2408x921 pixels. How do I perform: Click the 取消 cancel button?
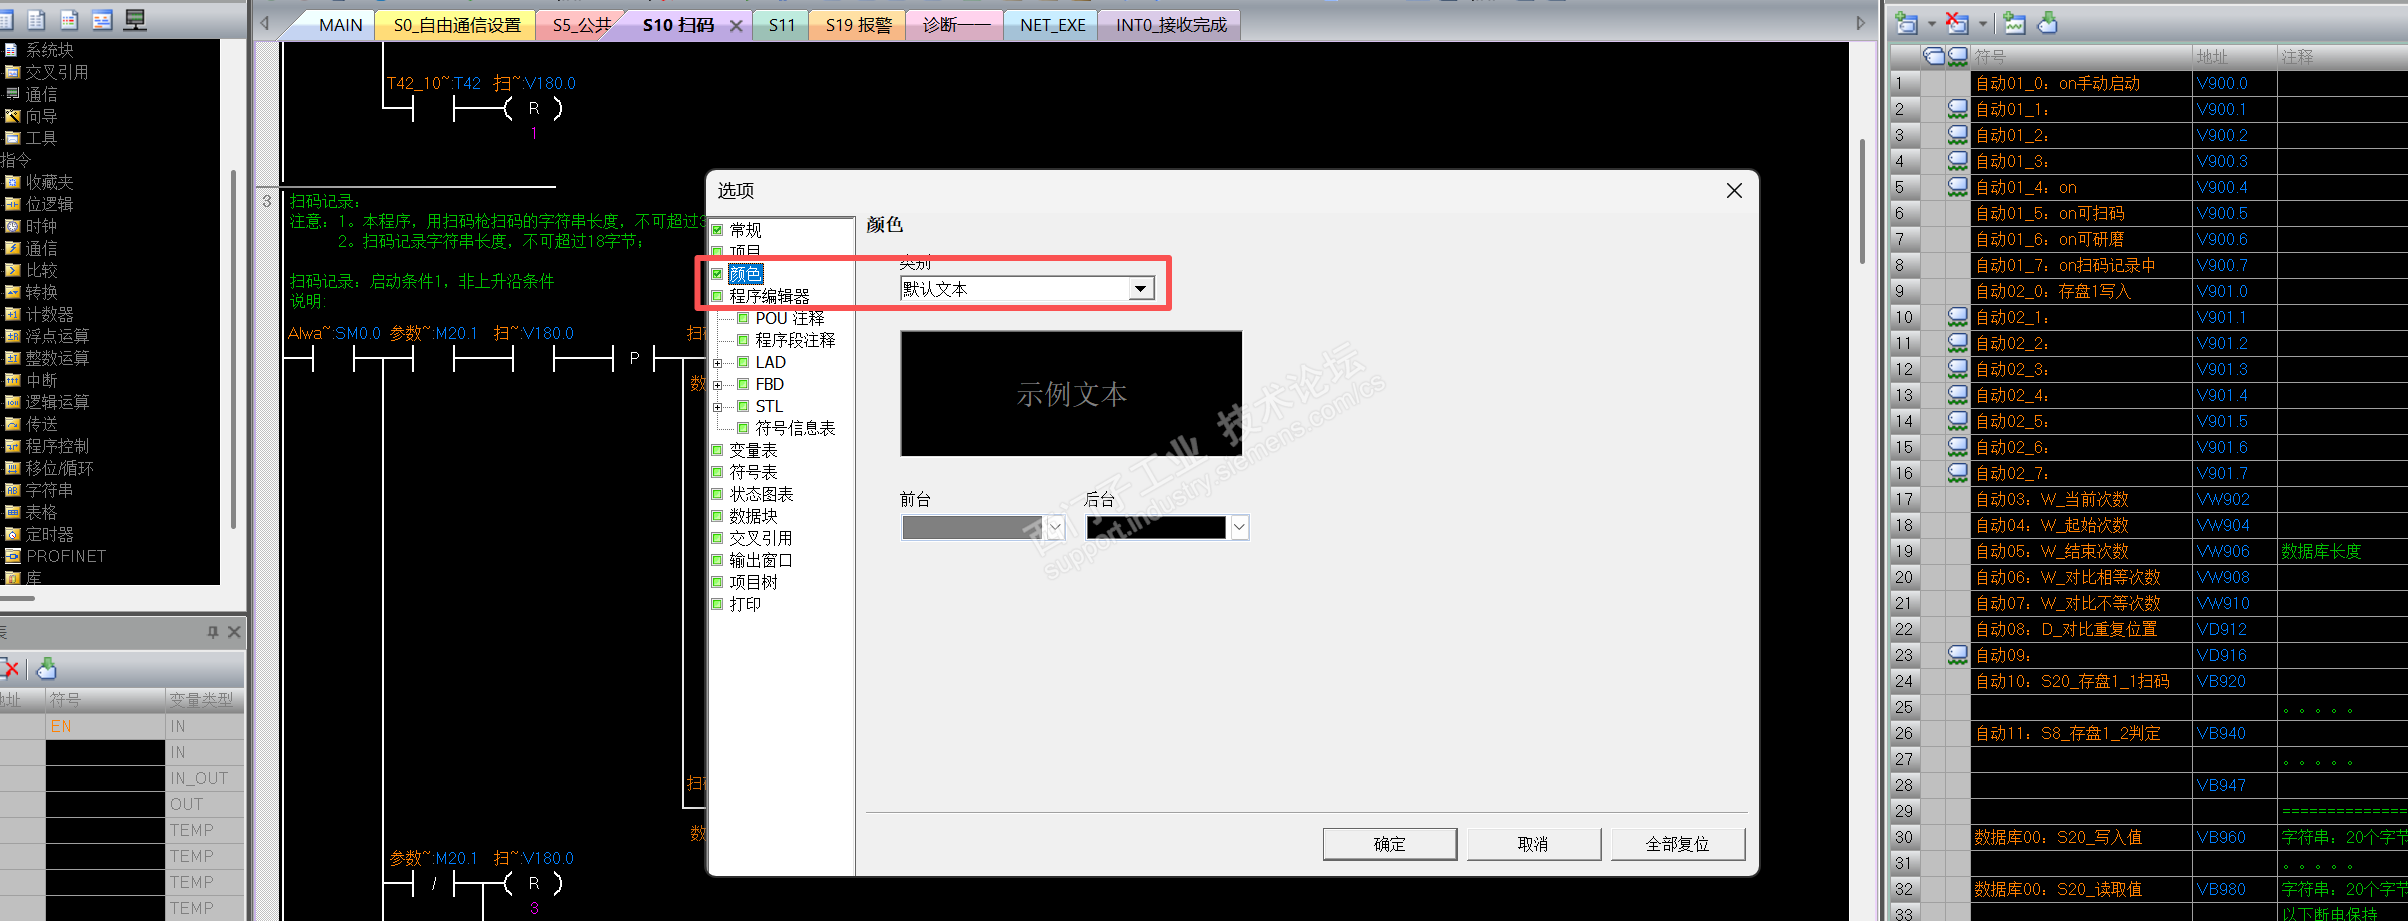click(x=1533, y=844)
